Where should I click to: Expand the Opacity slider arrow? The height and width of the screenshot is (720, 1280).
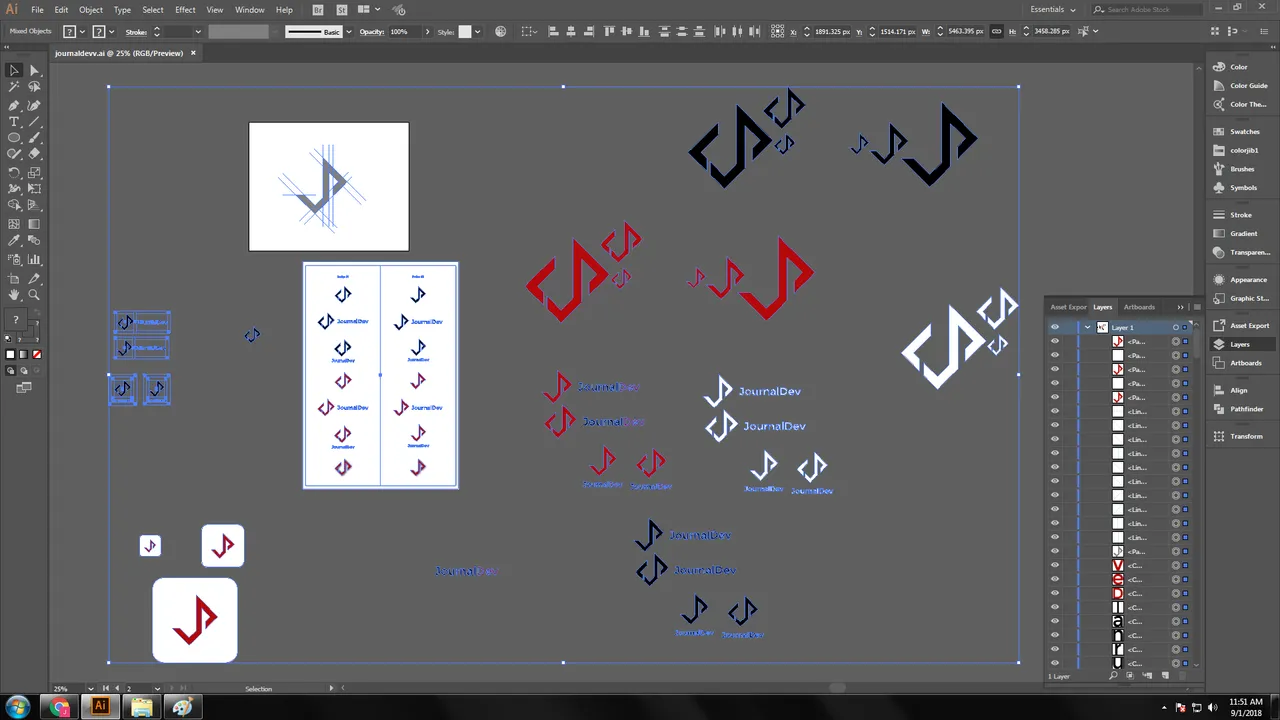[427, 32]
